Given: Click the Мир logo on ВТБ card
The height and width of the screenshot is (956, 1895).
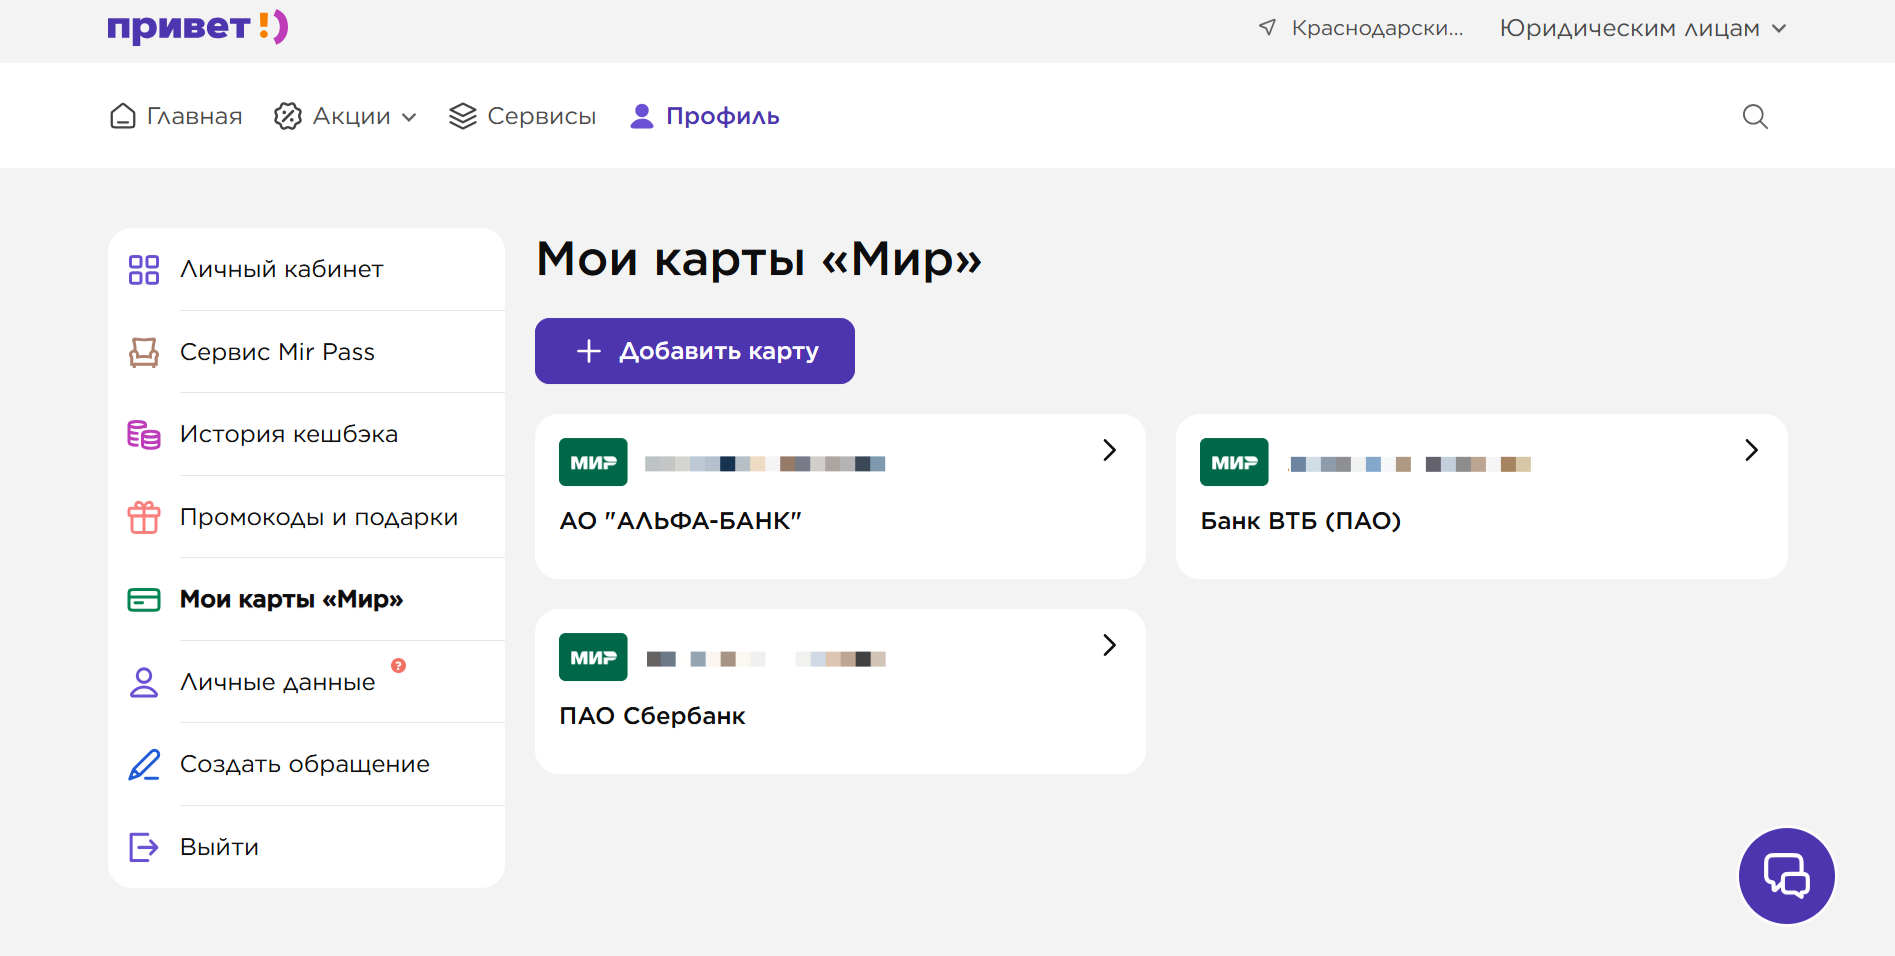Looking at the screenshot, I should [1234, 462].
